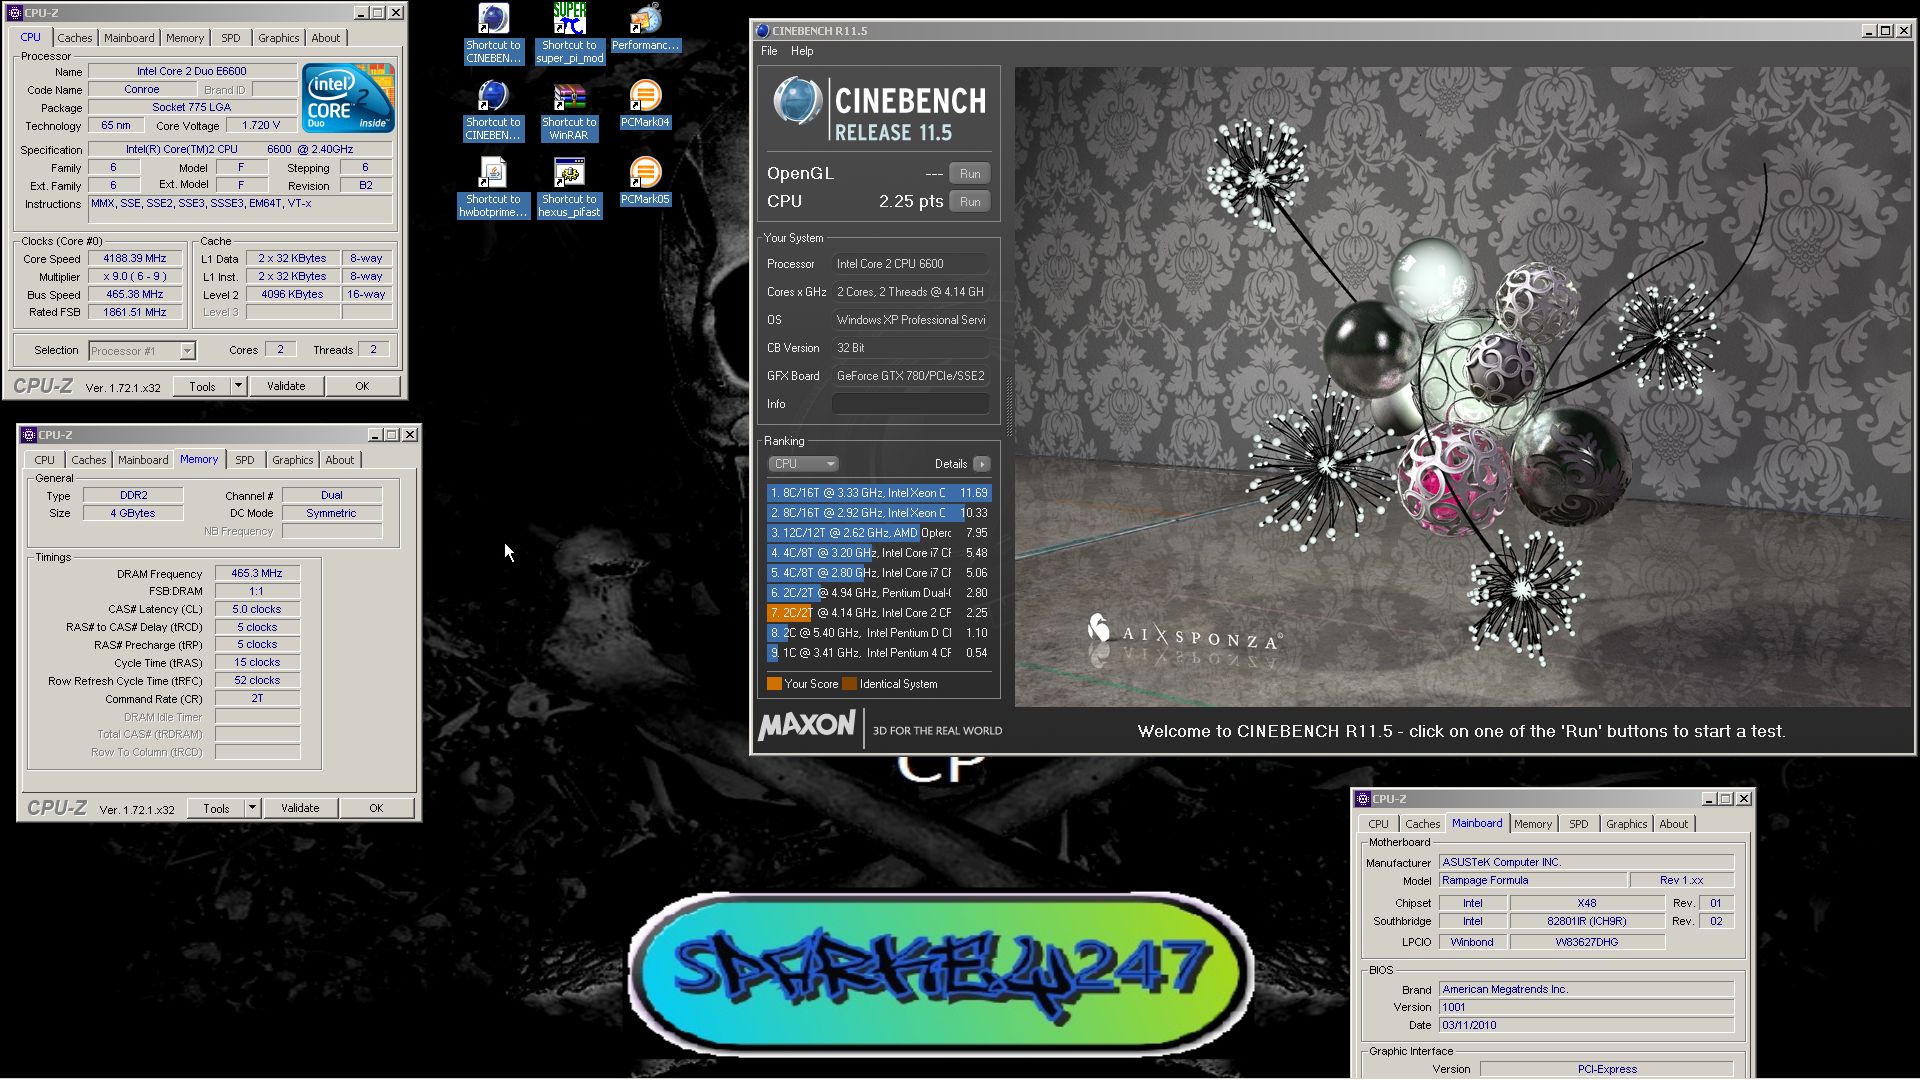The width and height of the screenshot is (1920, 1080).
Task: Open SPD tab in top CPU-Z window
Action: (x=231, y=38)
